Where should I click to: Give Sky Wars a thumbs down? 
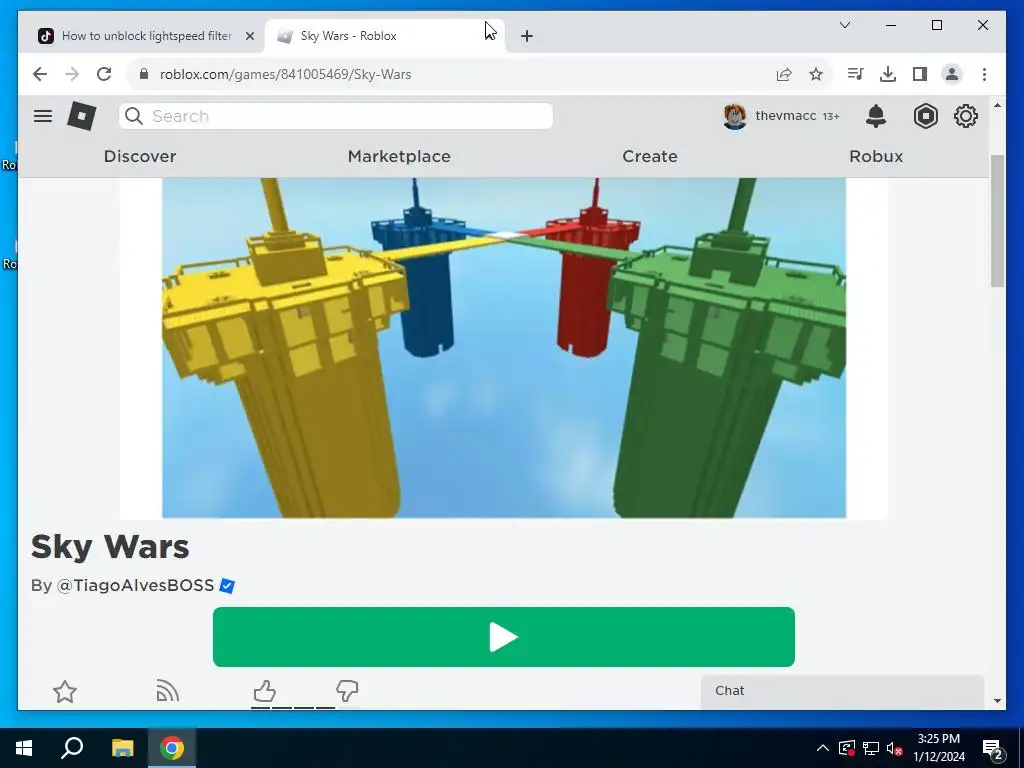(347, 691)
